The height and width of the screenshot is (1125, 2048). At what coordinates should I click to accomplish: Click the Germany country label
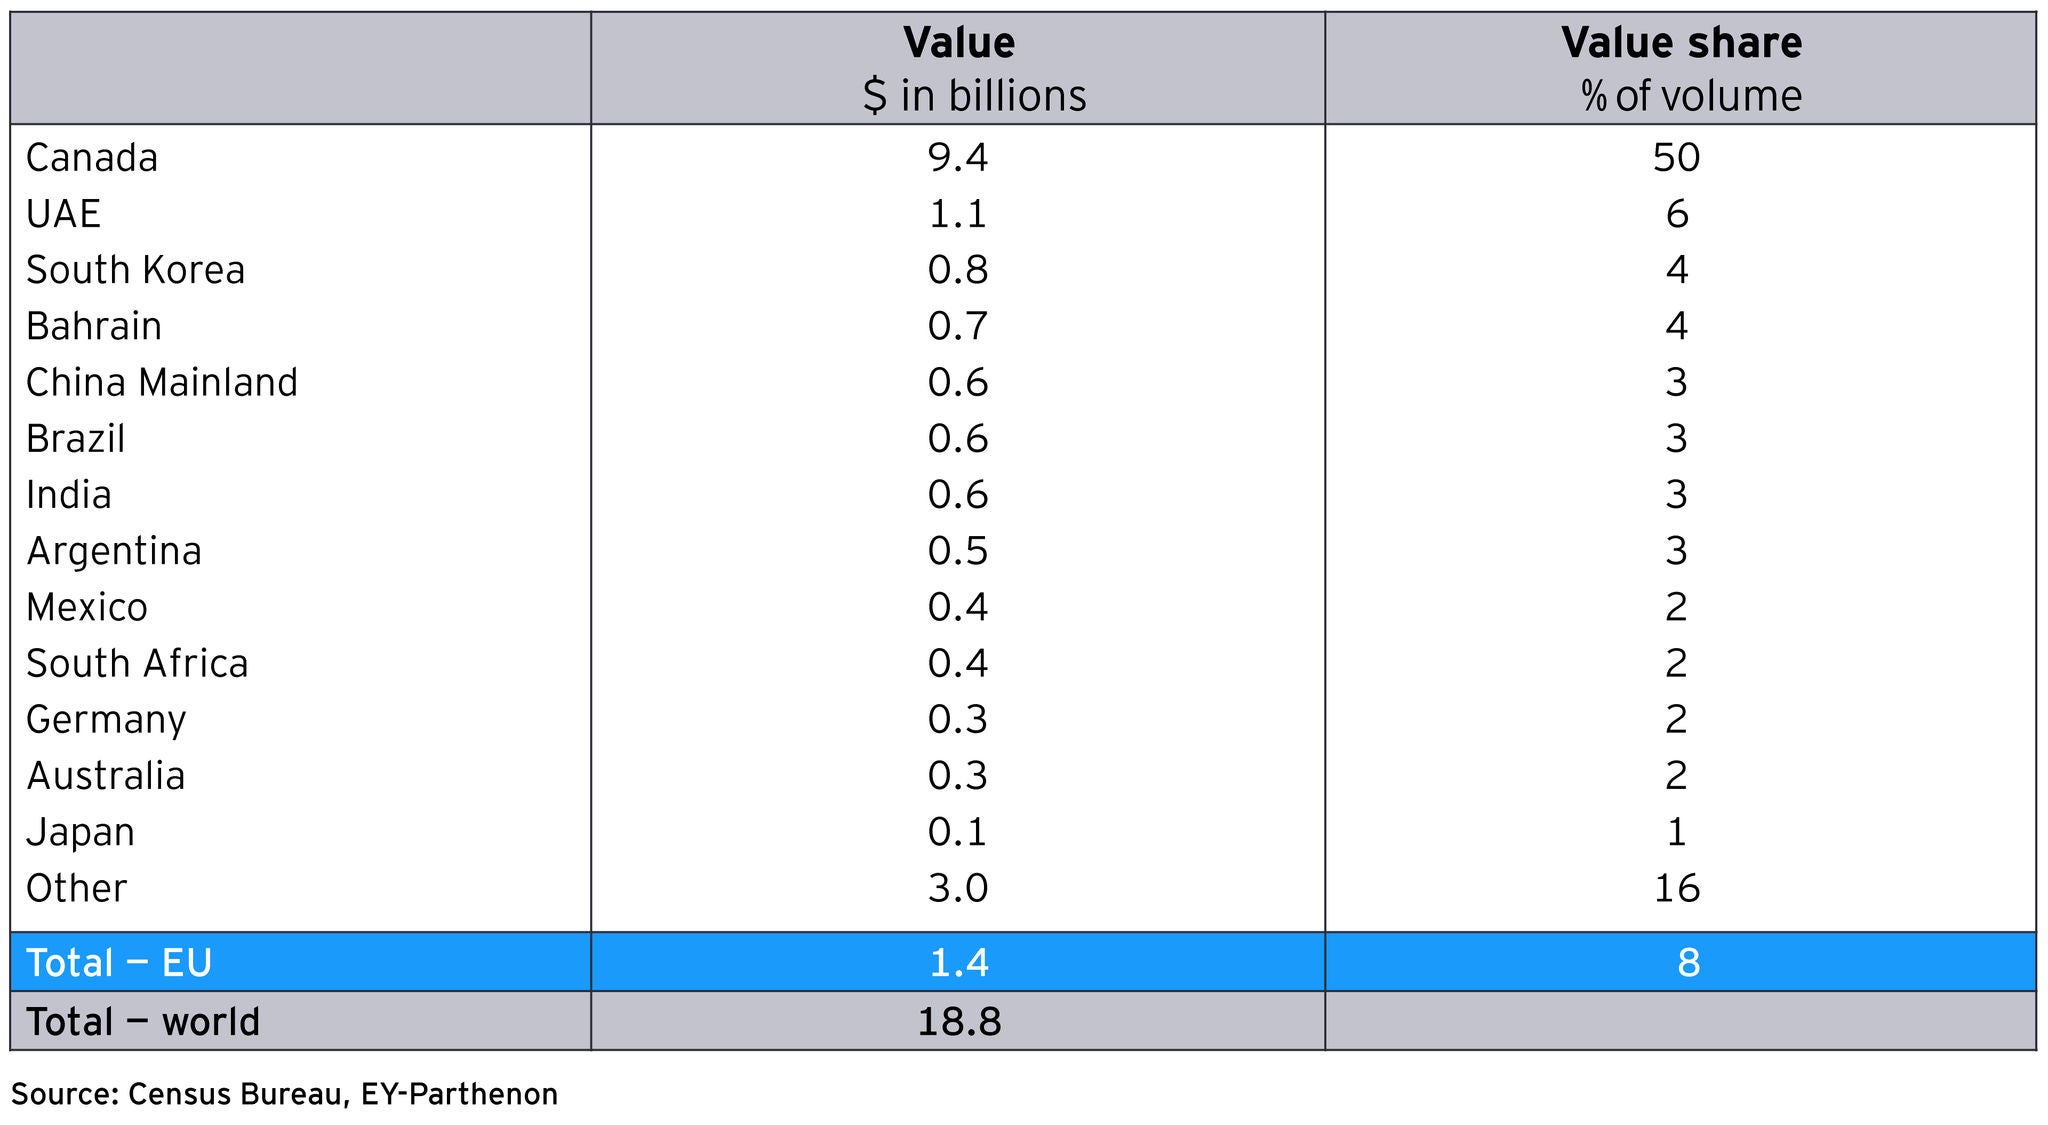[x=106, y=720]
